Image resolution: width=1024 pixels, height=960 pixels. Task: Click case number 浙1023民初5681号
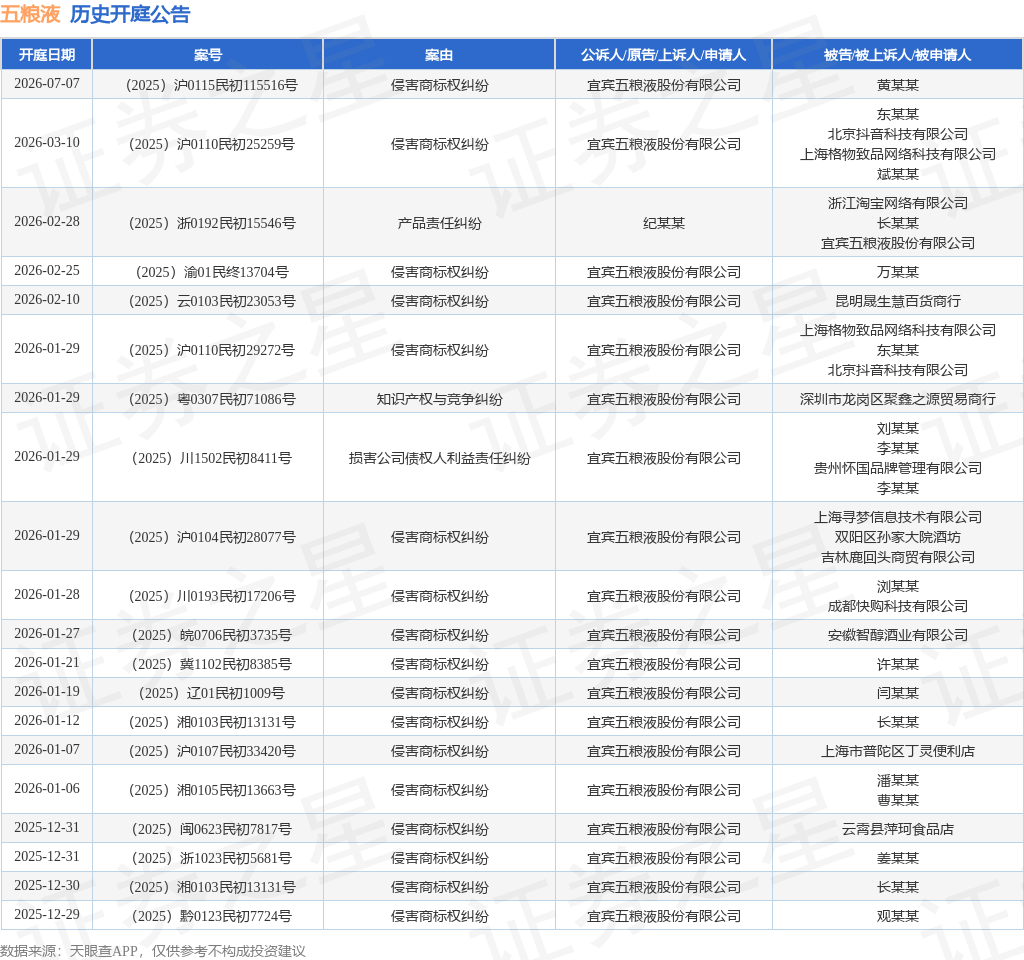pyautogui.click(x=212, y=858)
